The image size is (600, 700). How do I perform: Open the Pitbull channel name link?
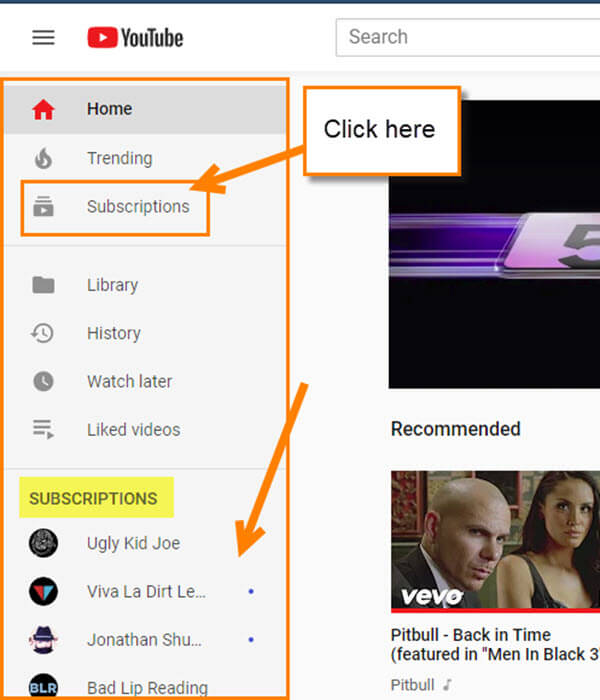click(412, 684)
